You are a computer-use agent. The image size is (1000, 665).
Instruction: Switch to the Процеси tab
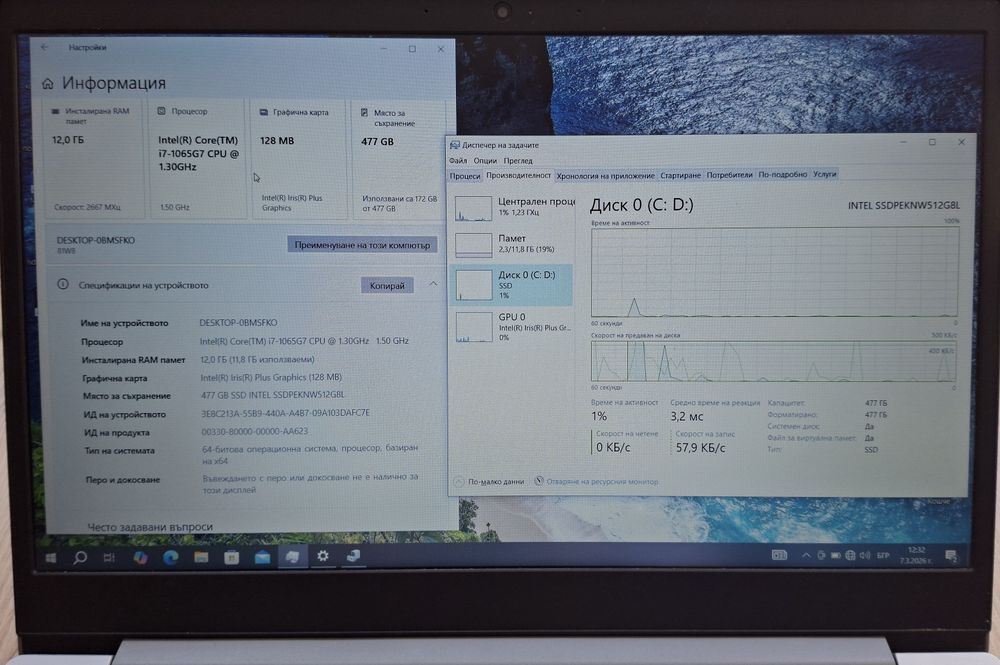(465, 176)
